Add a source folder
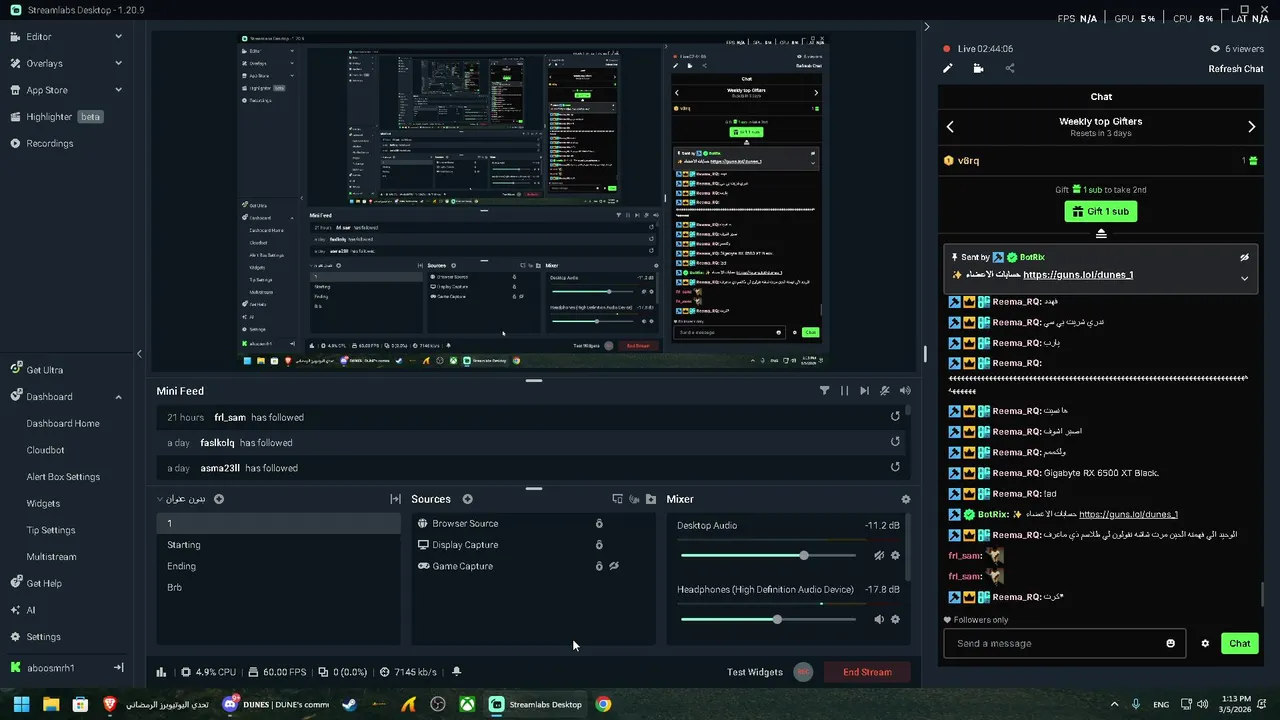The width and height of the screenshot is (1280, 720). click(x=651, y=499)
